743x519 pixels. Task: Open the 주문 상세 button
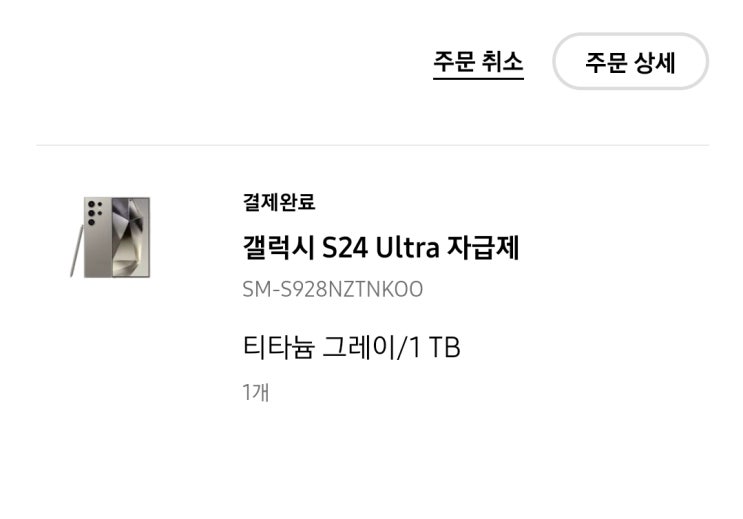tap(630, 61)
